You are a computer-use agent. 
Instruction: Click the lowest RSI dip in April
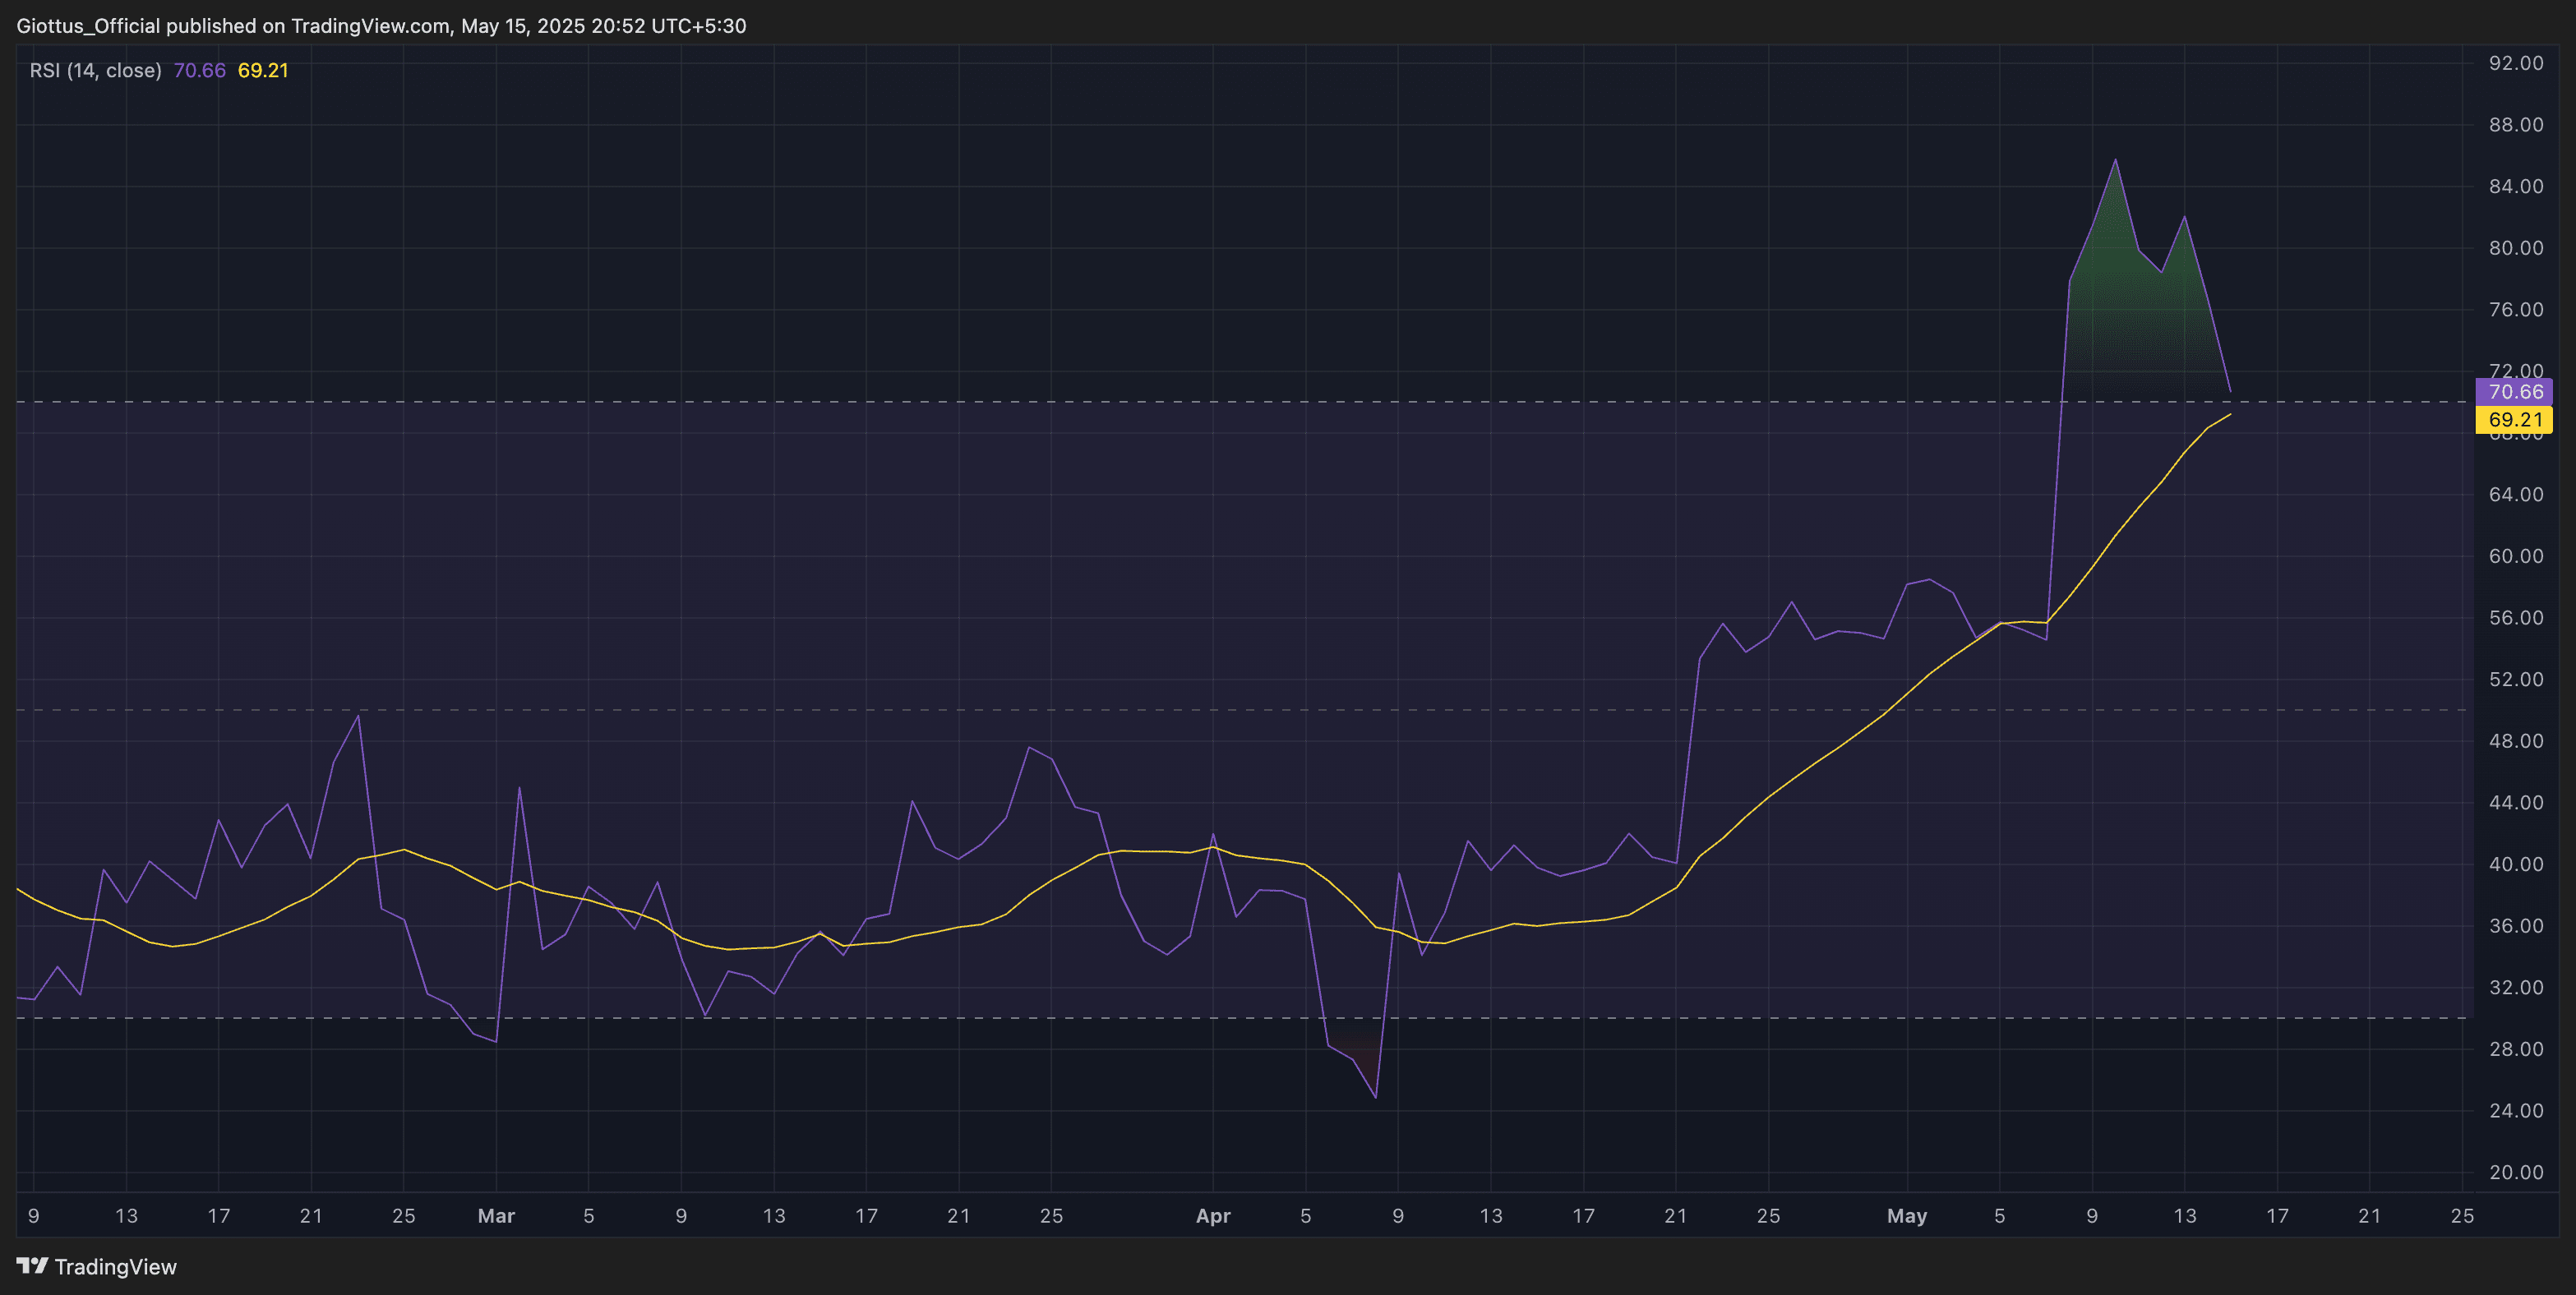tap(1376, 1097)
